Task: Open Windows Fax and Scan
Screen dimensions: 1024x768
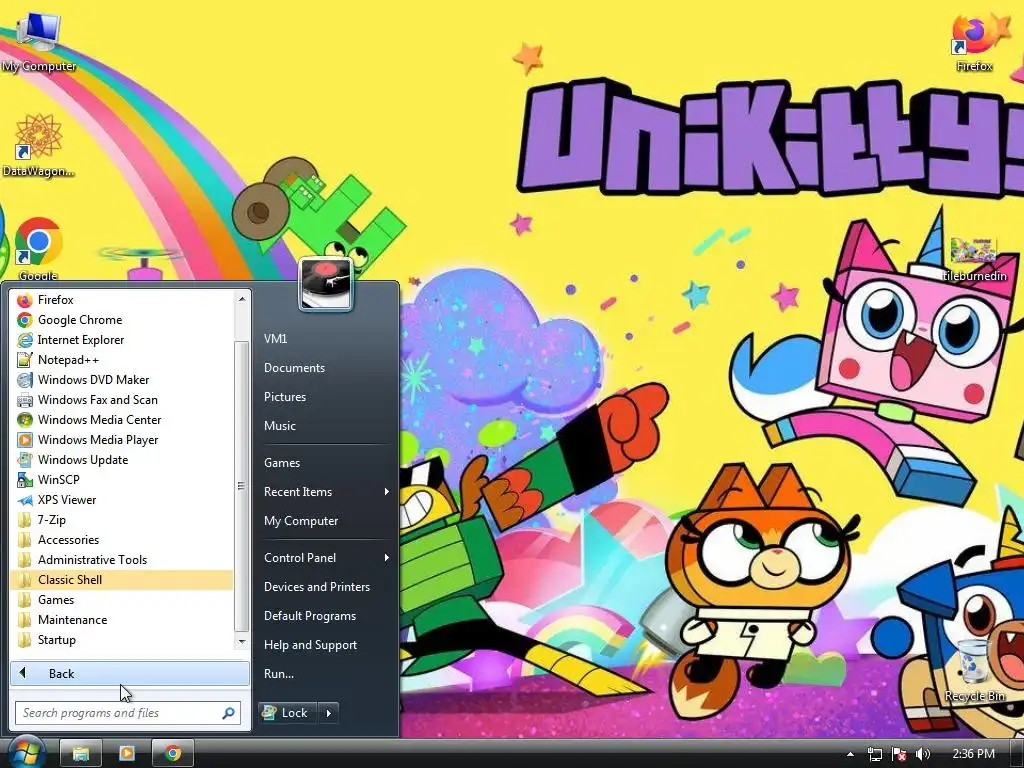Action: click(x=122, y=400)
